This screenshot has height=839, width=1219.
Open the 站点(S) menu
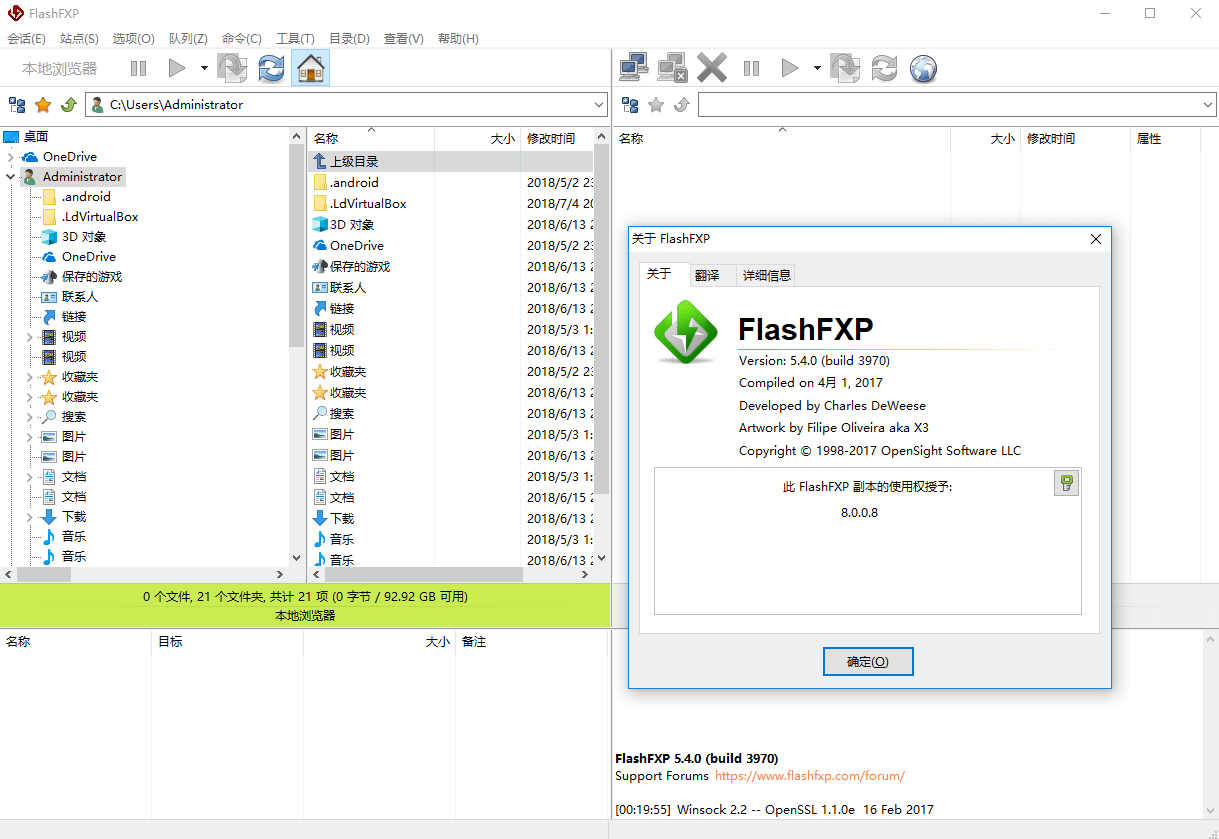79,39
